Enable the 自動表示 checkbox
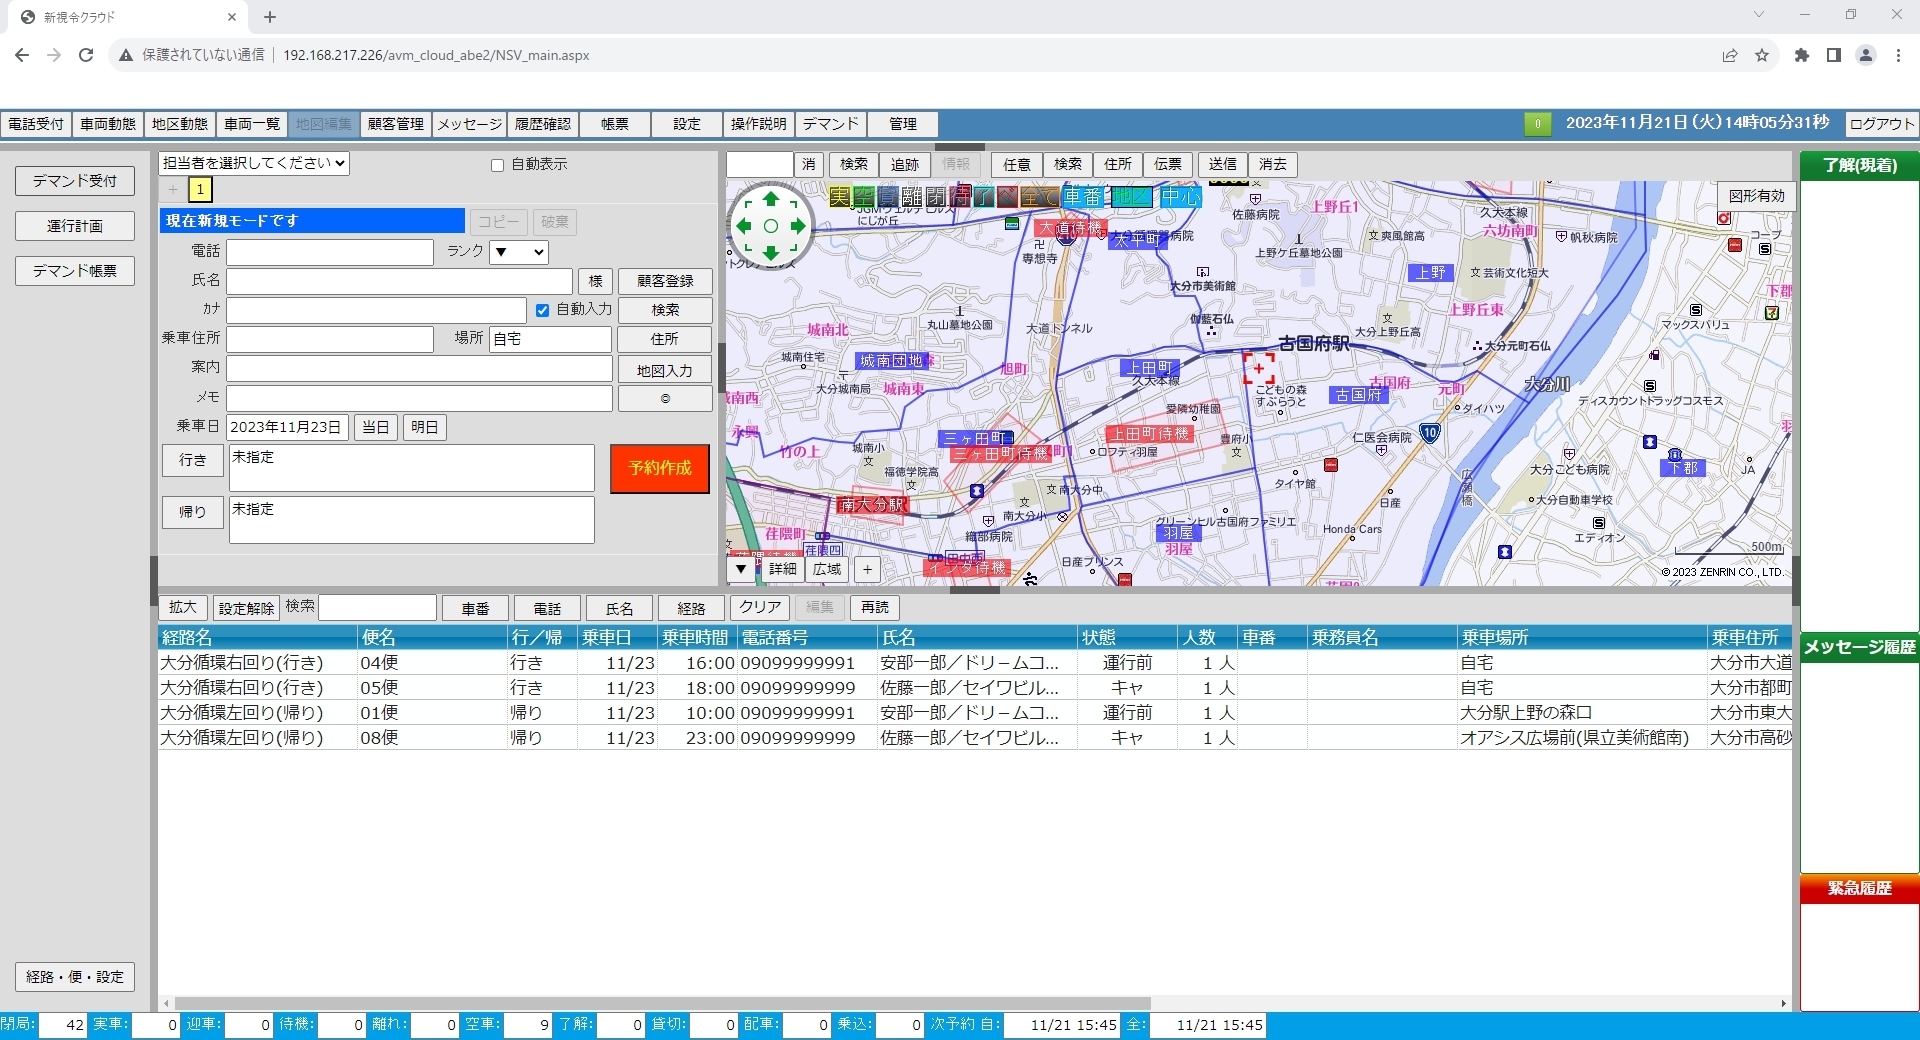The height and width of the screenshot is (1040, 1920). tap(497, 165)
